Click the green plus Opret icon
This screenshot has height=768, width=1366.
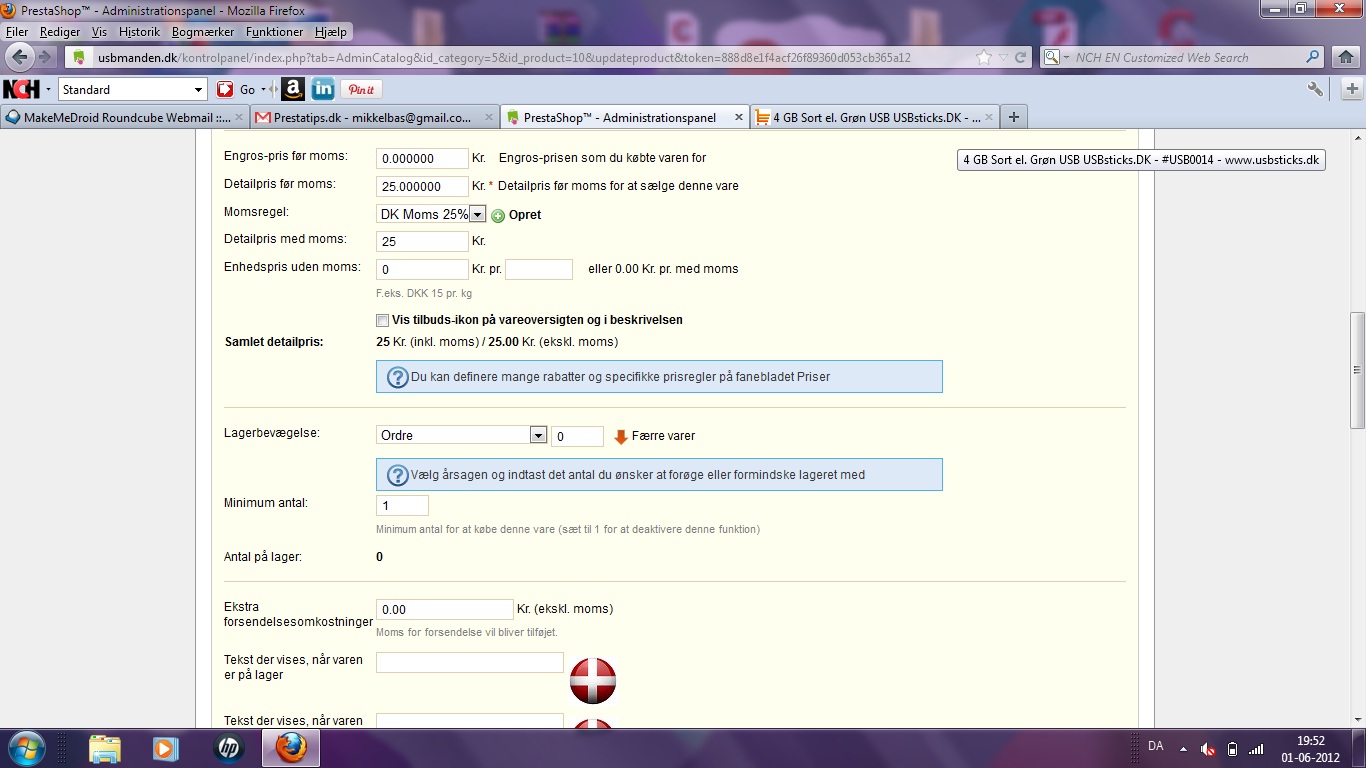pyautogui.click(x=498, y=215)
